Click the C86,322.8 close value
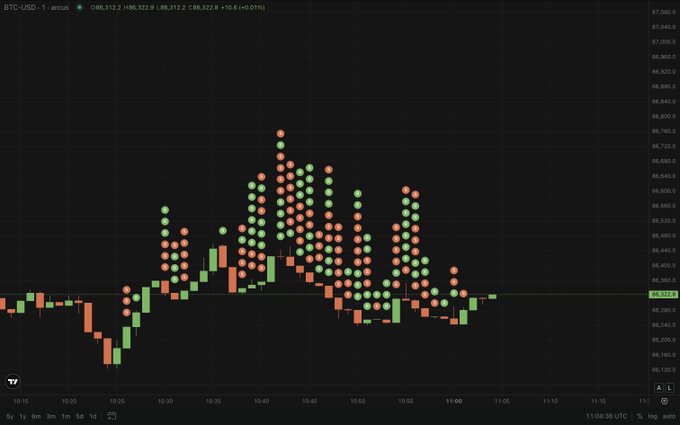Image resolution: width=680 pixels, height=425 pixels. coord(203,7)
